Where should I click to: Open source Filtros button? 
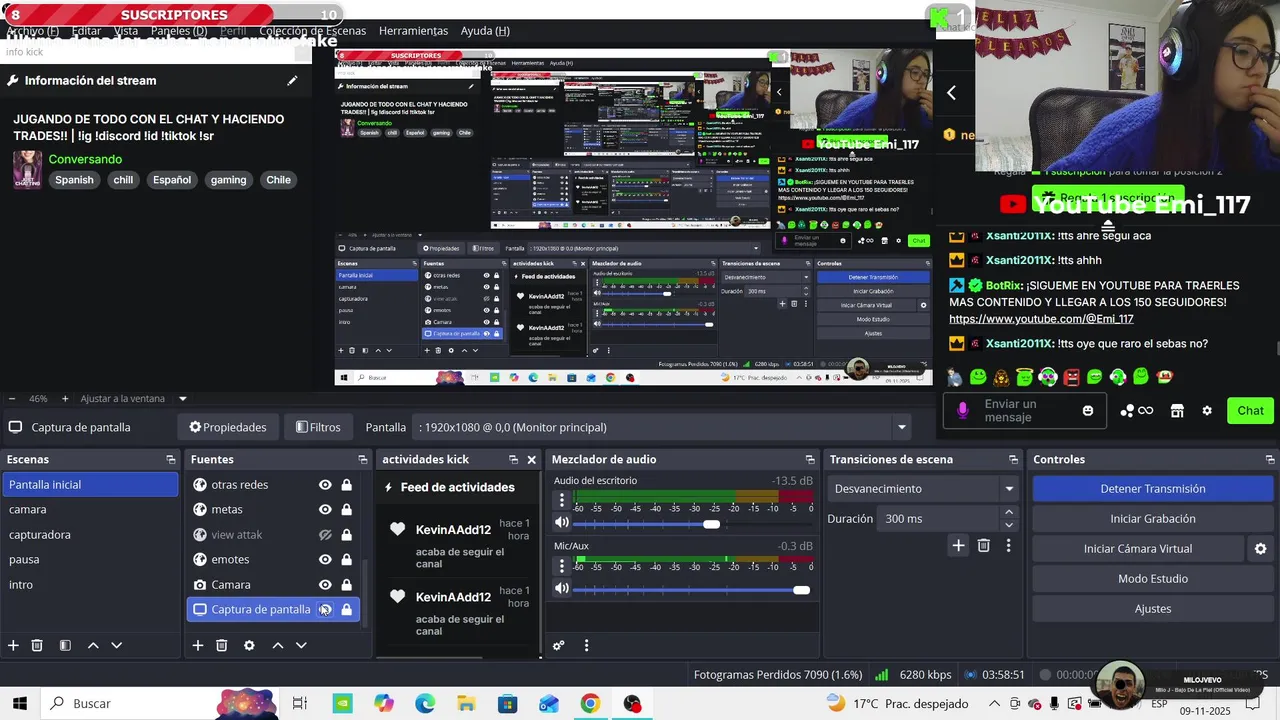tap(318, 427)
